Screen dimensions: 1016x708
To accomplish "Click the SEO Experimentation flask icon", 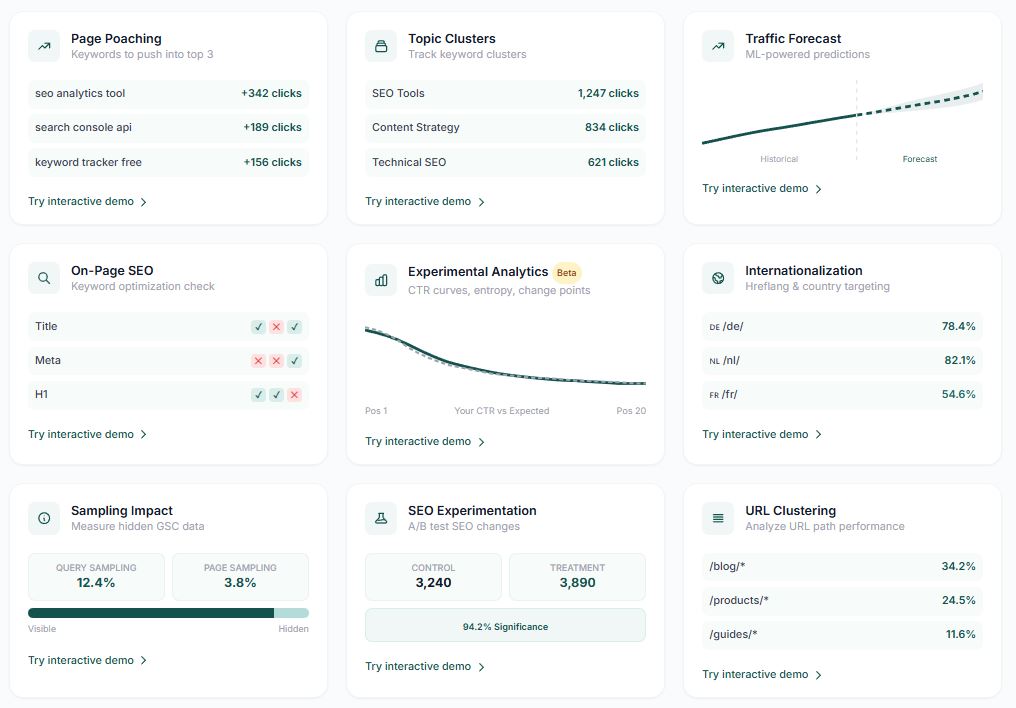I will click(381, 518).
